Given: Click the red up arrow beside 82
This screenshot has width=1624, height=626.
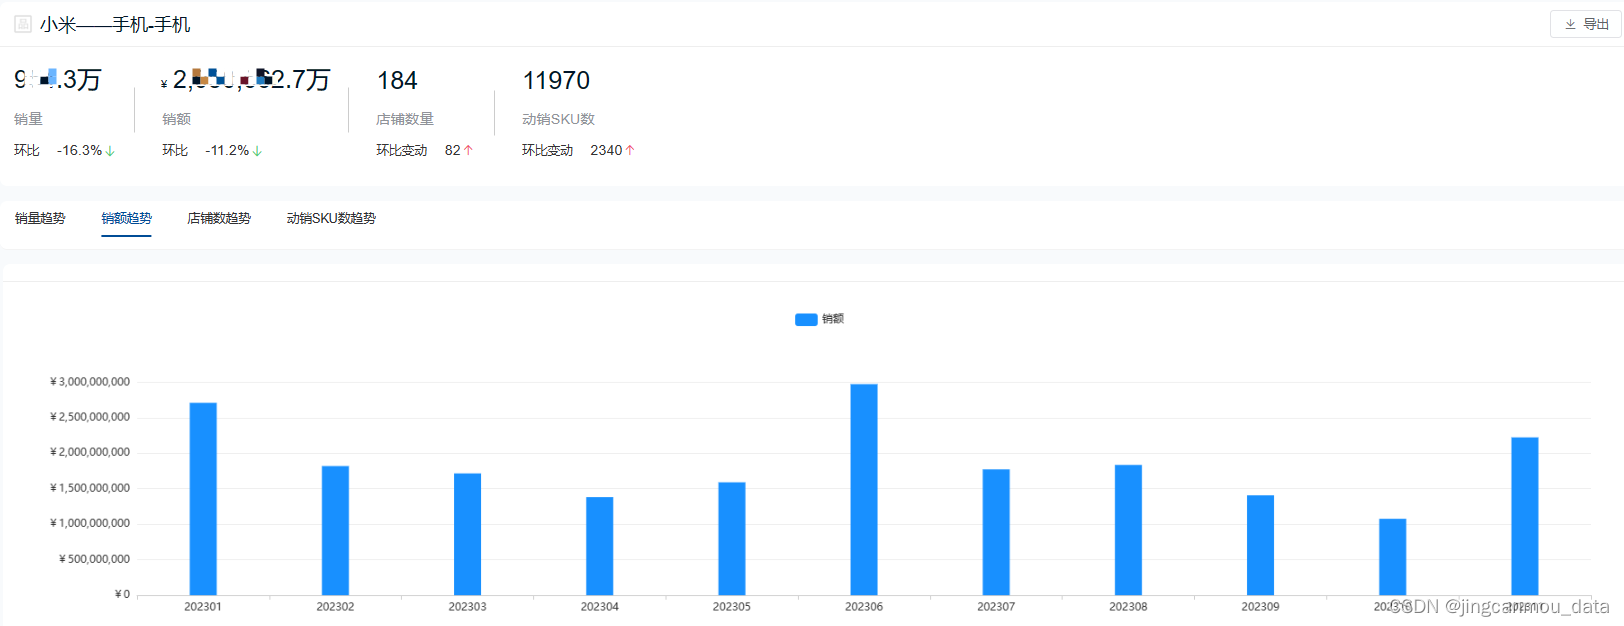Looking at the screenshot, I should (468, 150).
